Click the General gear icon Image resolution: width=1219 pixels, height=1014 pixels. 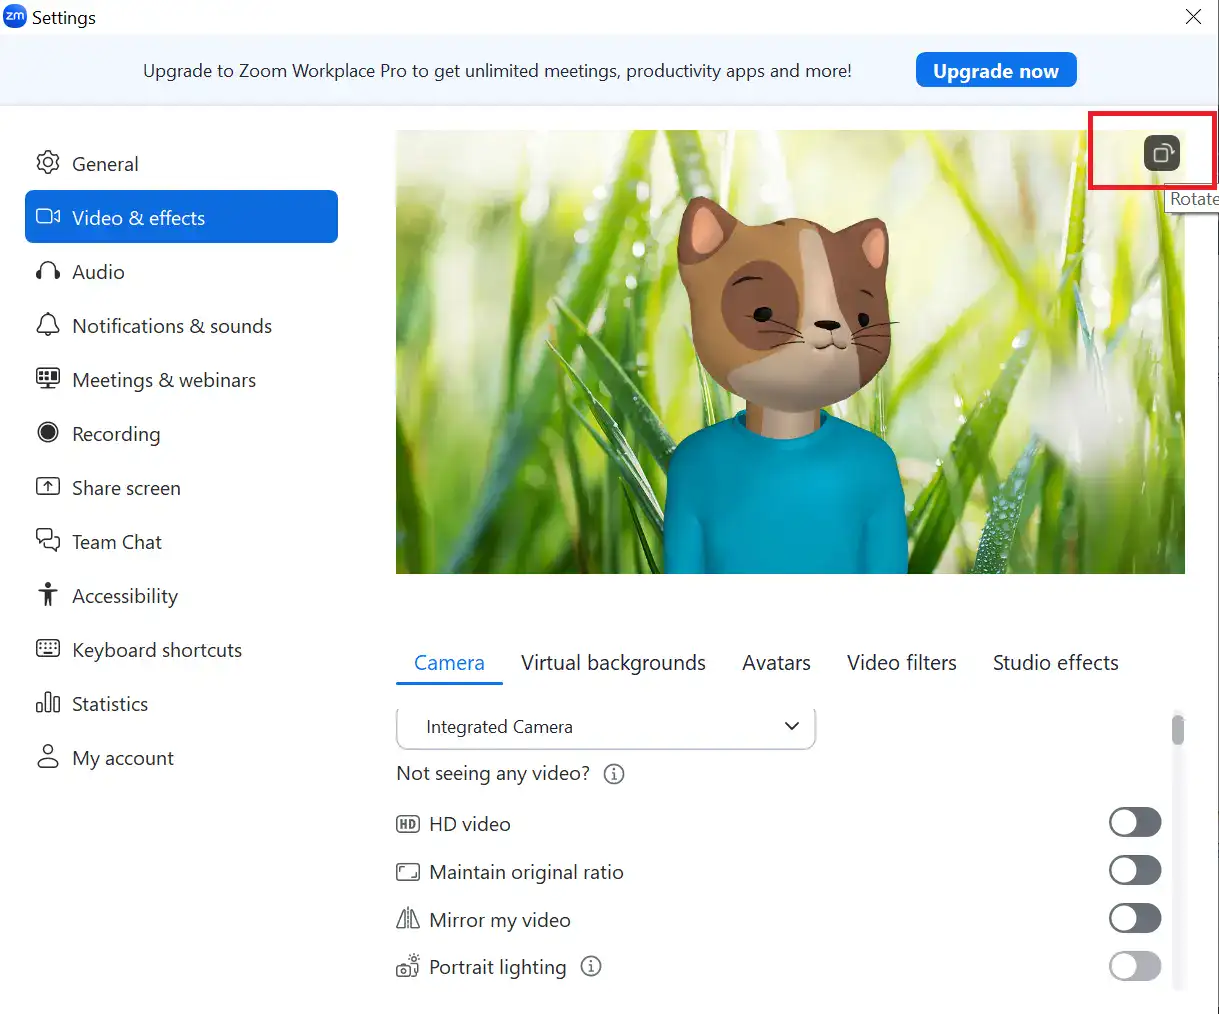pyautogui.click(x=48, y=162)
